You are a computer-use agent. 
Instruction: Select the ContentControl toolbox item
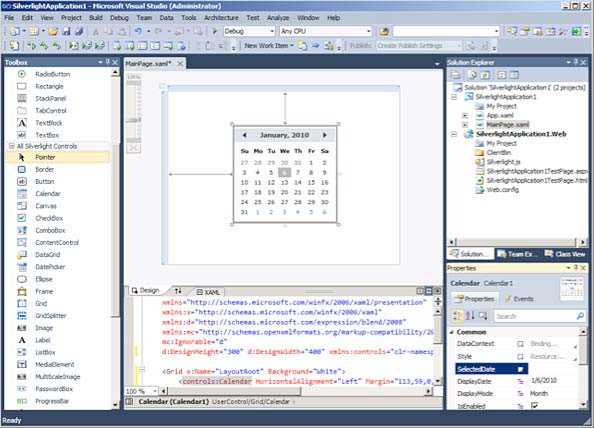57,242
